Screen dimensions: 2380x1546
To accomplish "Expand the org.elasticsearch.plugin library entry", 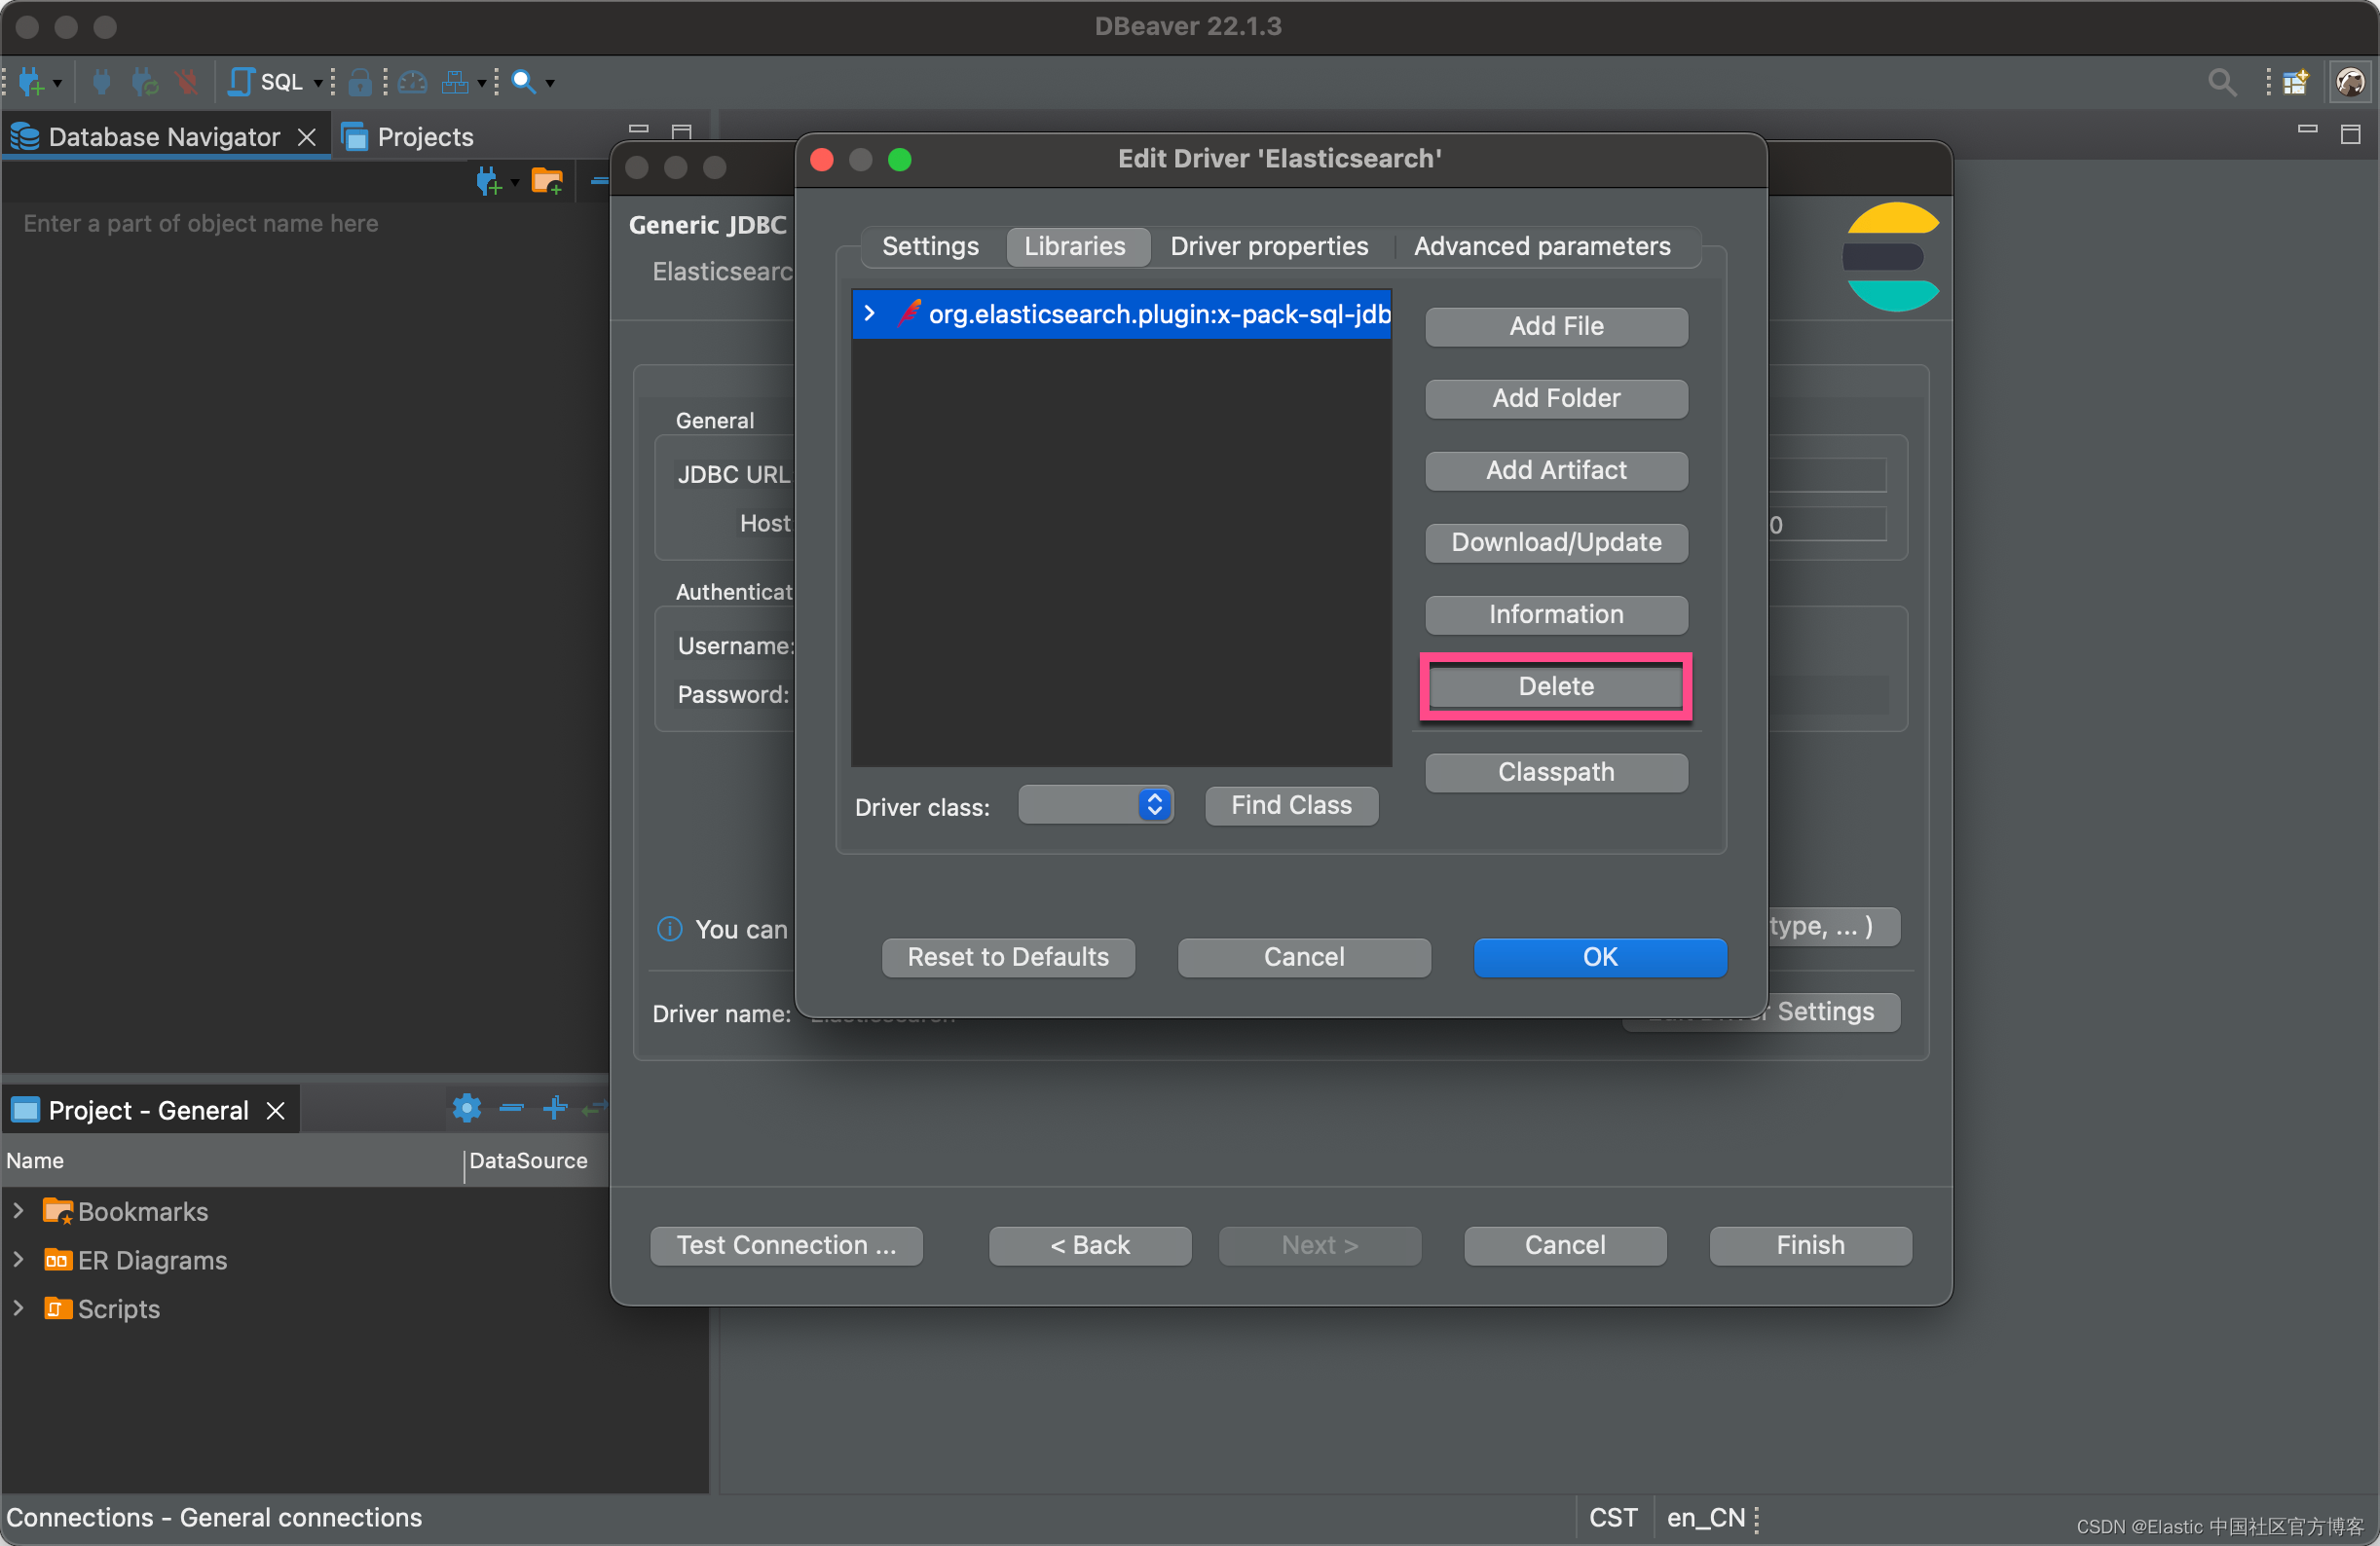I will pyautogui.click(x=871, y=313).
